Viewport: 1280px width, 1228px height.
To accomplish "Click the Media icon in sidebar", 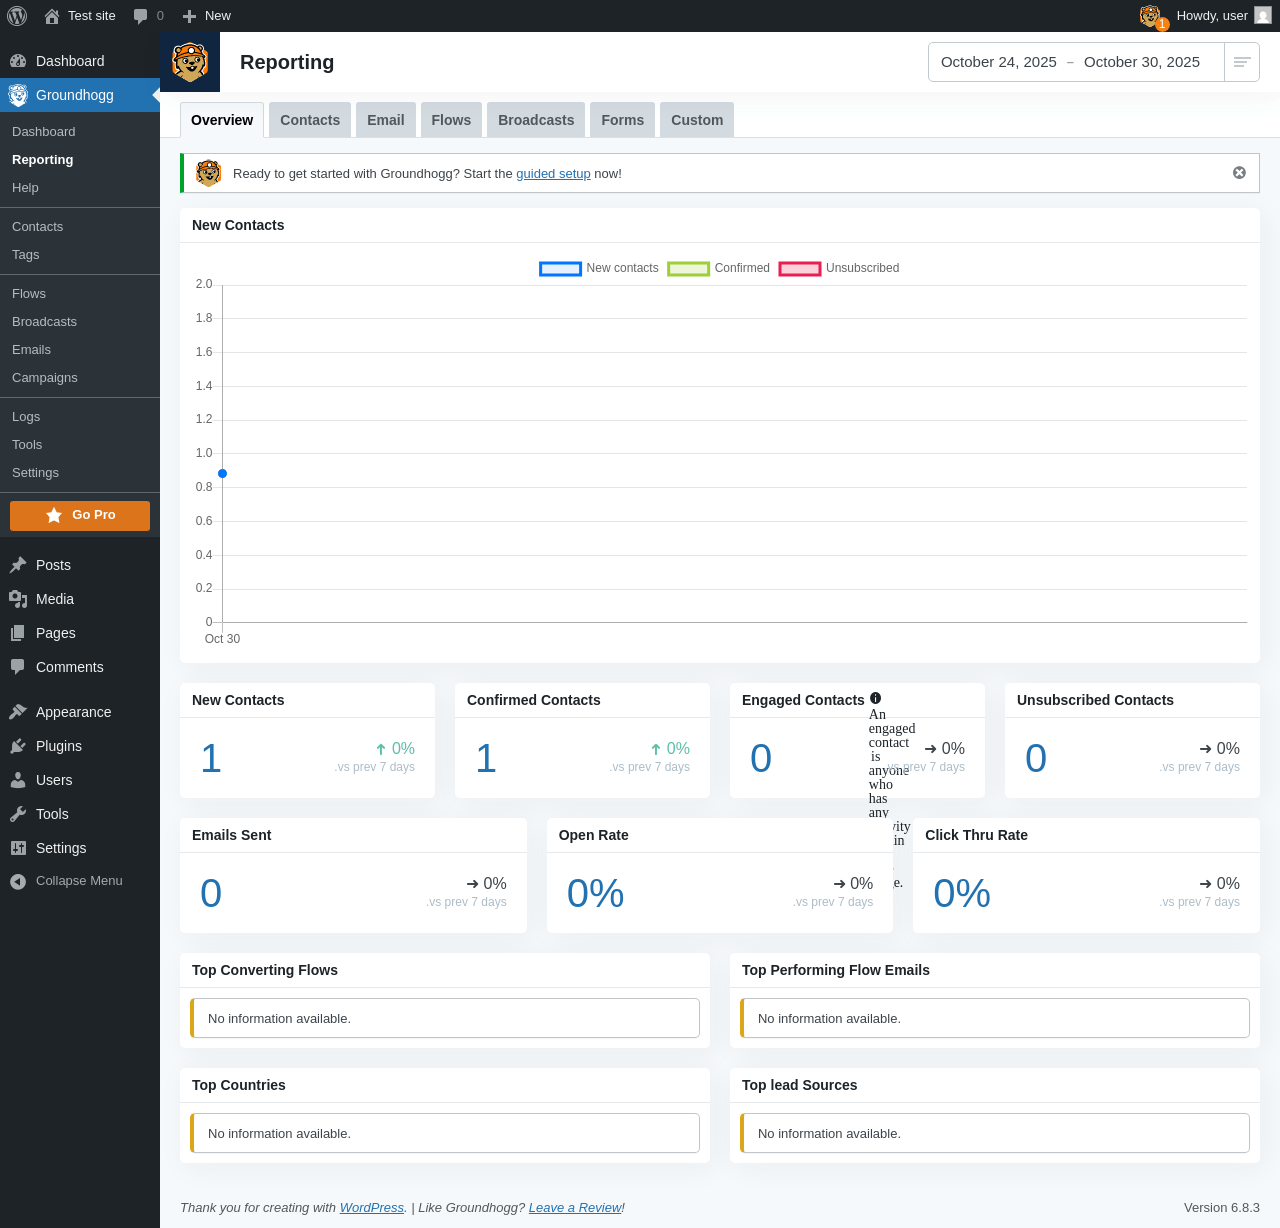I will [x=18, y=599].
